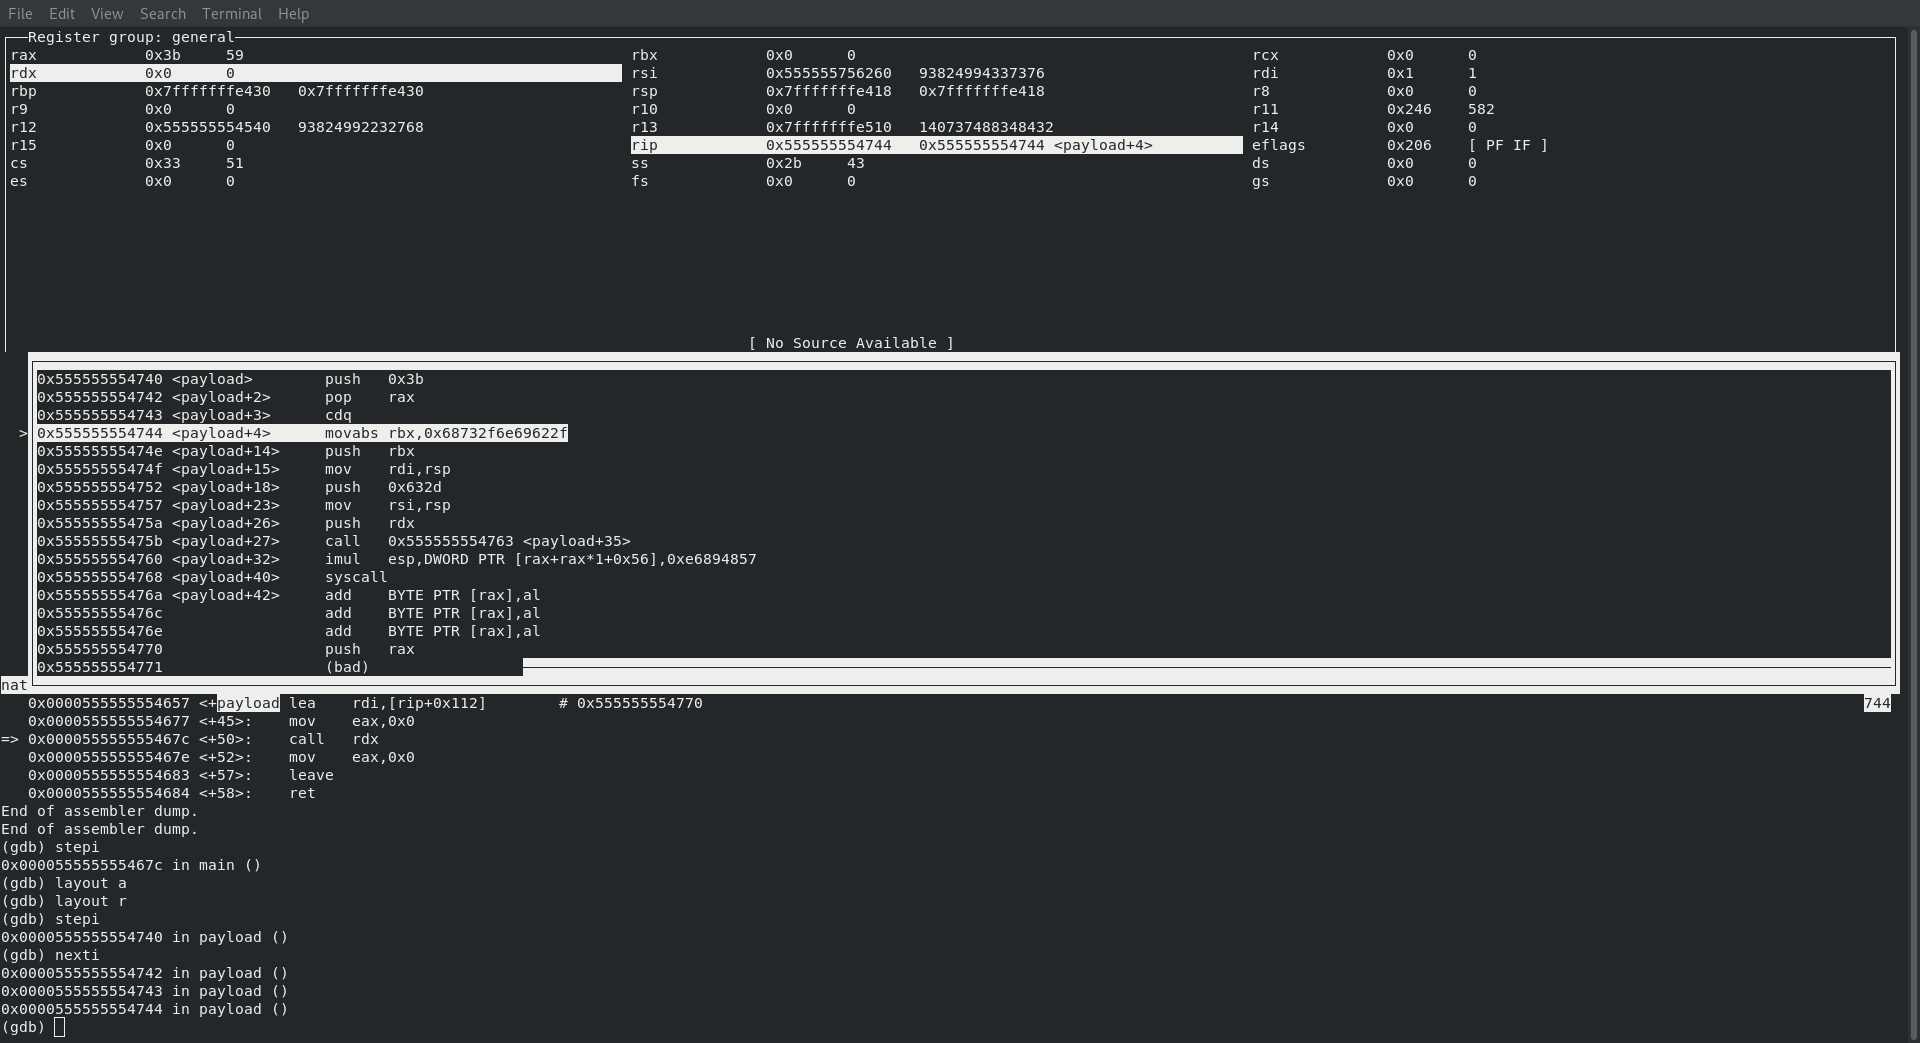The width and height of the screenshot is (1920, 1043).
Task: Focus the bottom gdb prompt cursor
Action: tap(60, 1027)
